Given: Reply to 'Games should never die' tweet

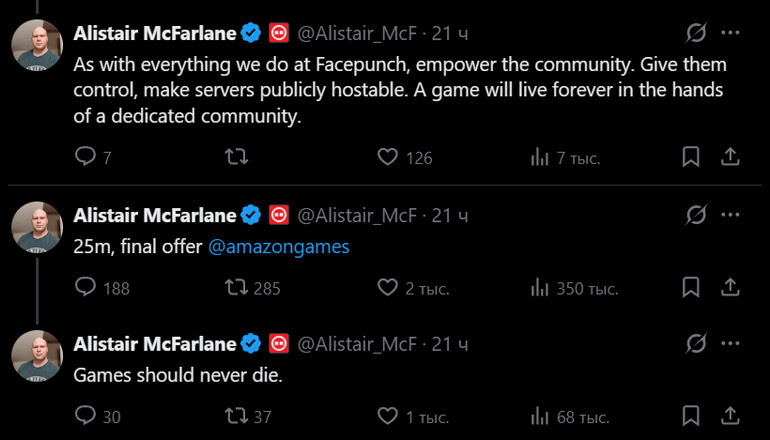Looking at the screenshot, I should click(x=87, y=416).
